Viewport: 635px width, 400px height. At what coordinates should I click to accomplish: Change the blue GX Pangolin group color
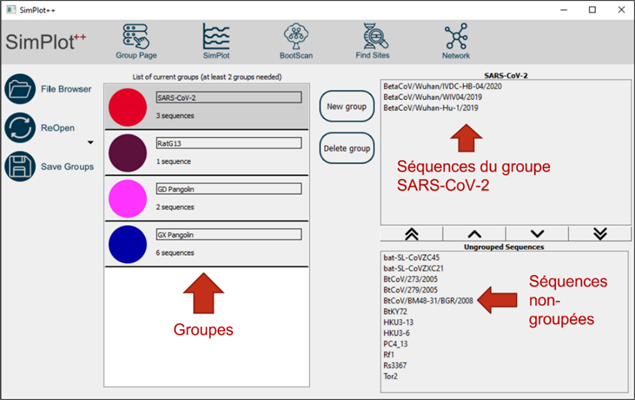coord(128,245)
